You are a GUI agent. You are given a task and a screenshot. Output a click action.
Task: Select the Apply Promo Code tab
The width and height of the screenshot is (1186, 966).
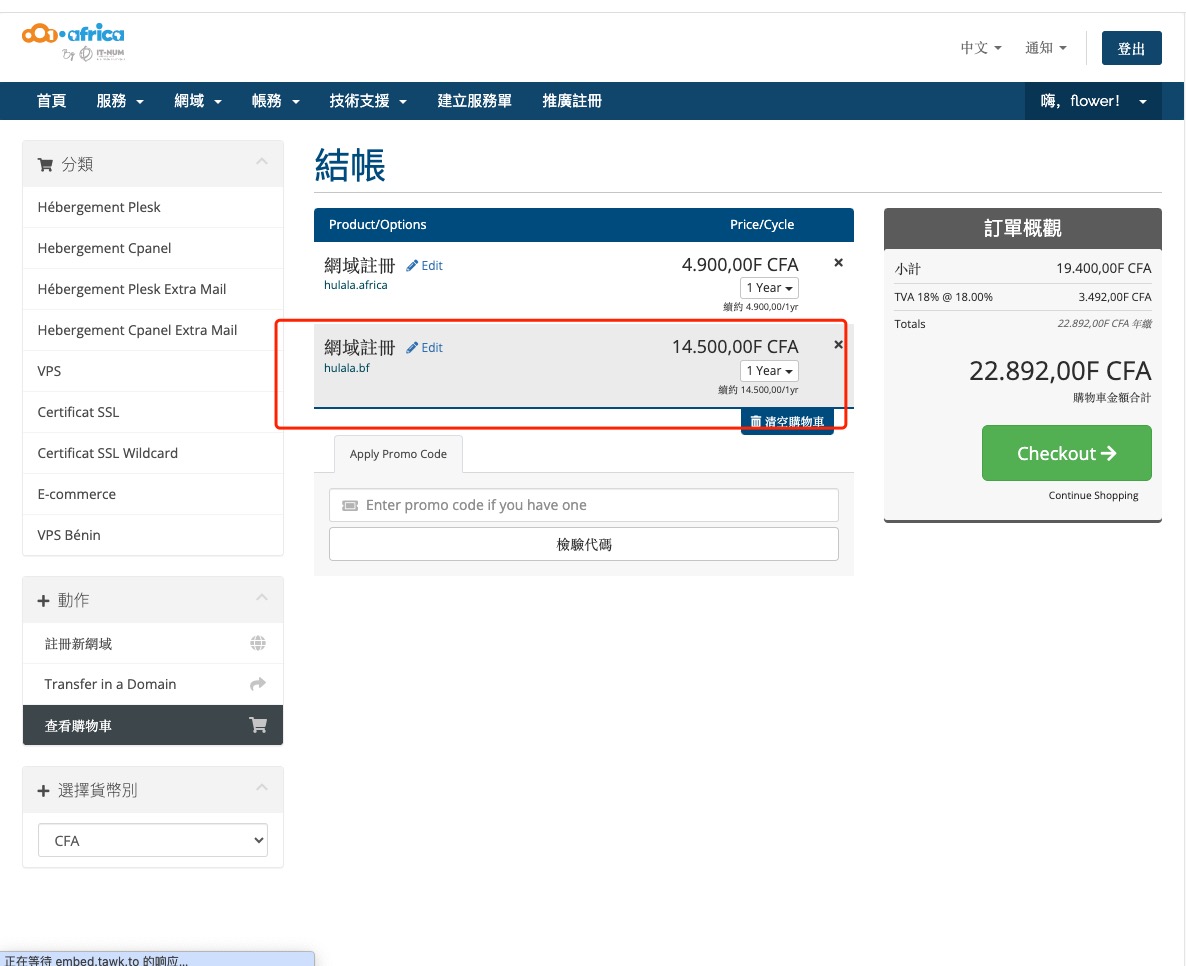[x=398, y=454]
